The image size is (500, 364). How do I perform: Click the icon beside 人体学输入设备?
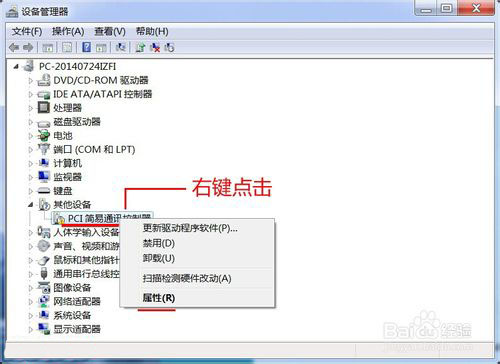click(44, 231)
